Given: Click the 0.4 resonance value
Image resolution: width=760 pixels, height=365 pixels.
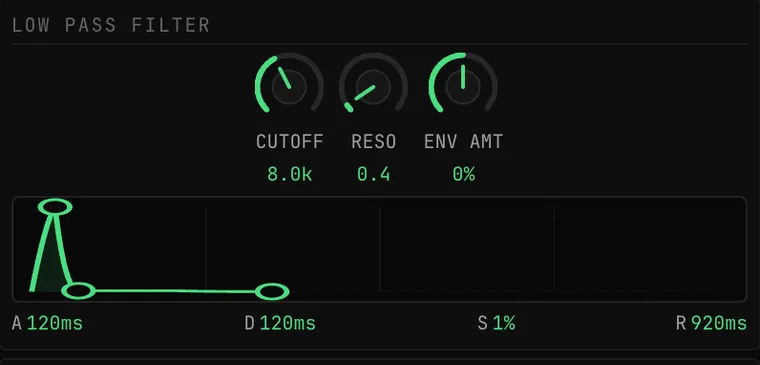Looking at the screenshot, I should (x=373, y=174).
